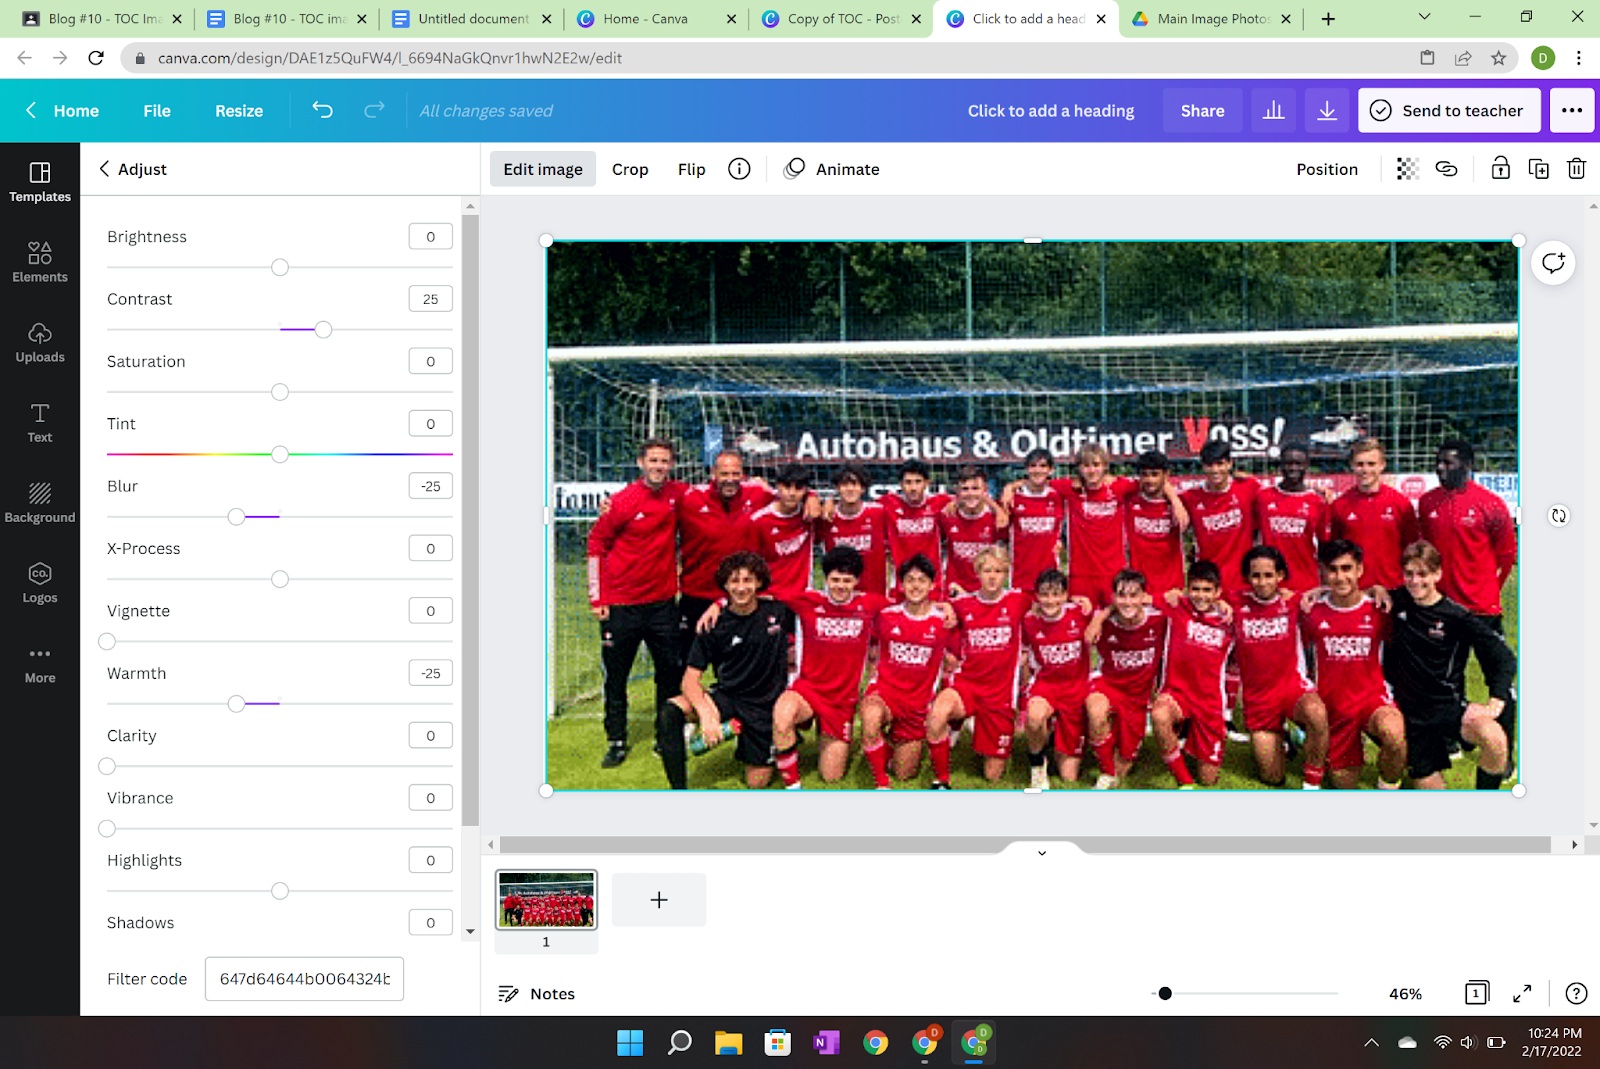The width and height of the screenshot is (1600, 1069).
Task: Open the Uploads sidebar panel
Action: 40,342
